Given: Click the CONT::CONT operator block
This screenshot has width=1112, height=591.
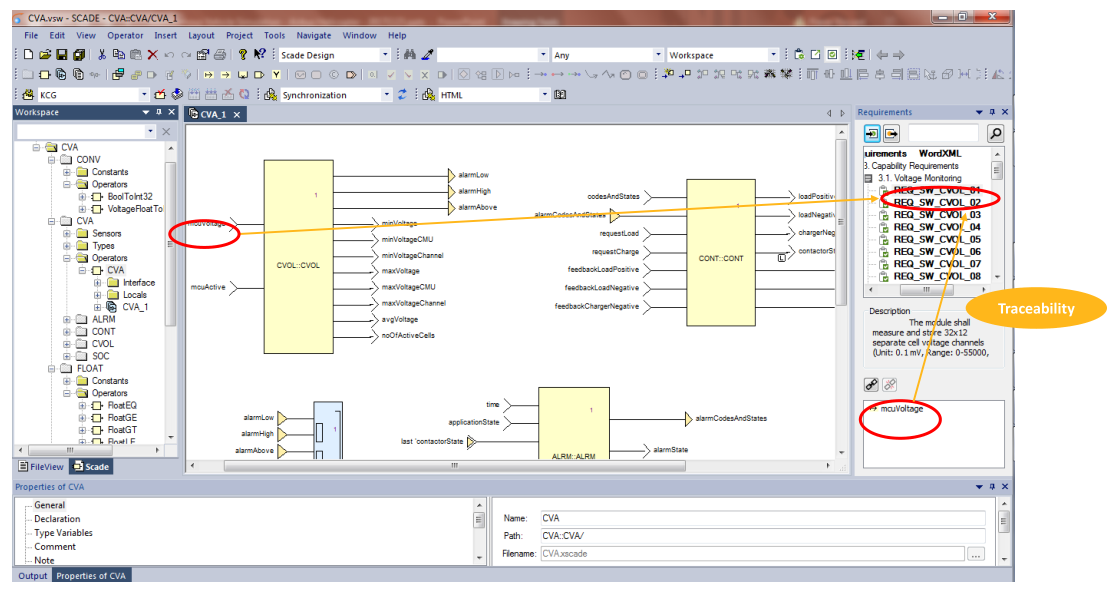Looking at the screenshot, I should [x=721, y=252].
